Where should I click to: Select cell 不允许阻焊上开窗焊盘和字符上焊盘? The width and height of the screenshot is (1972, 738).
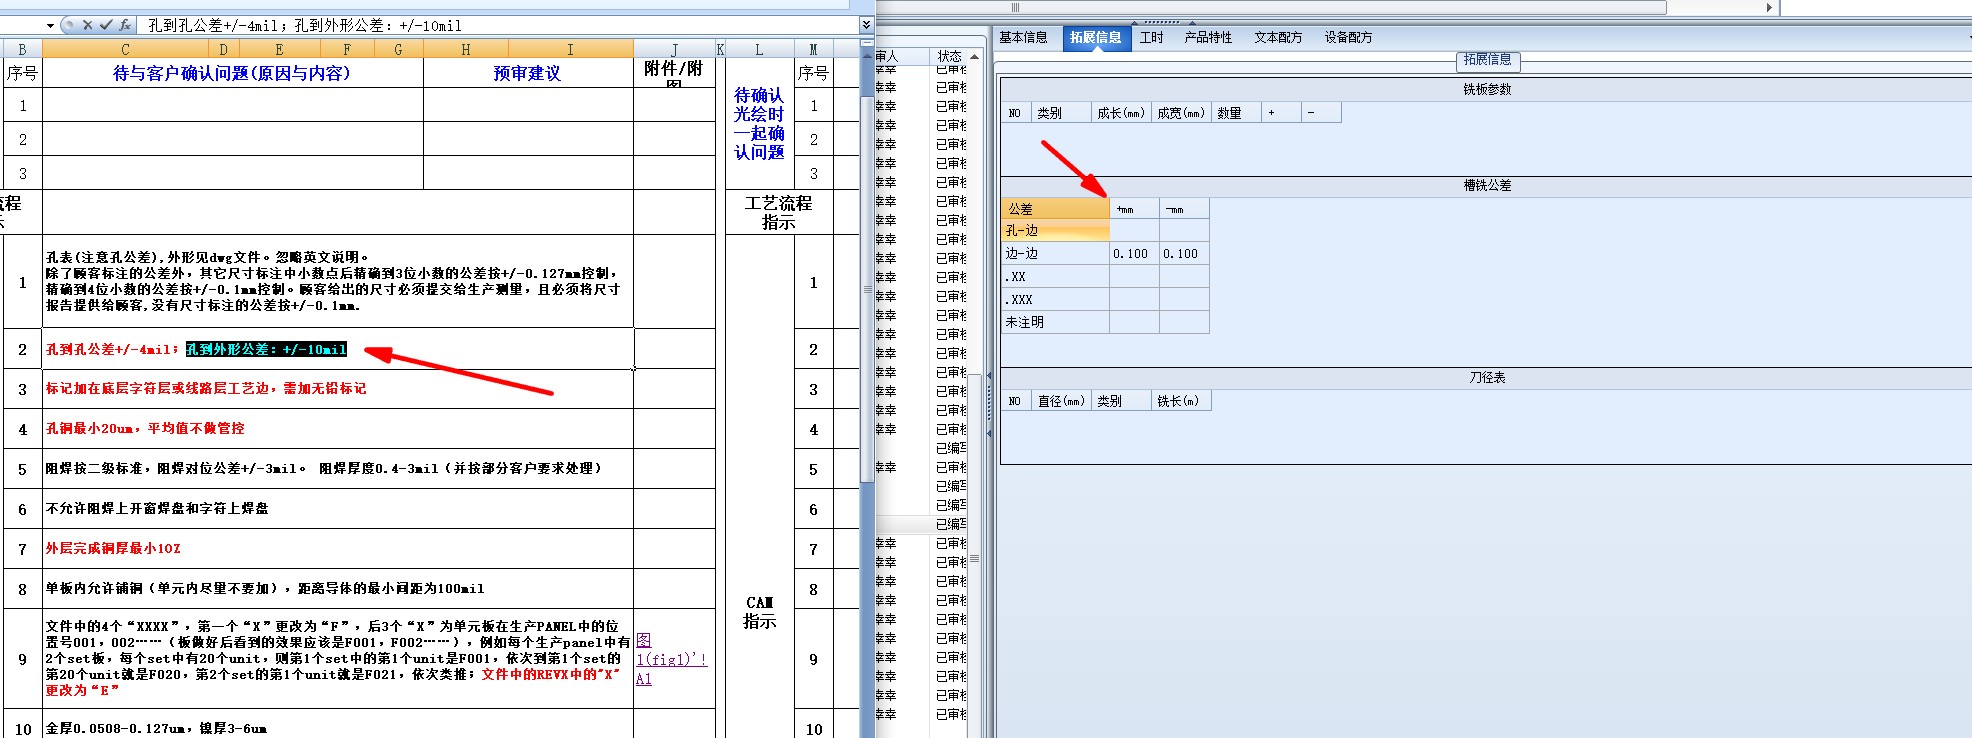(x=338, y=509)
